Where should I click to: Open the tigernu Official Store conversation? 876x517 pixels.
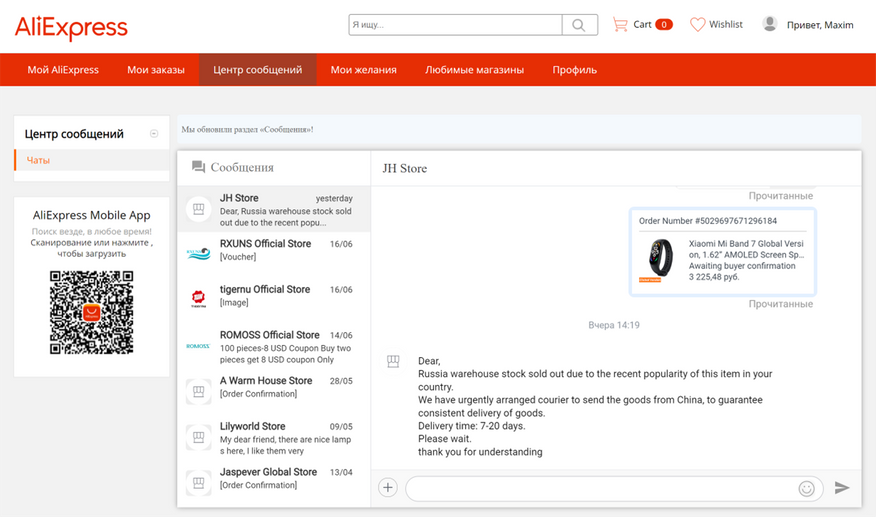274,300
